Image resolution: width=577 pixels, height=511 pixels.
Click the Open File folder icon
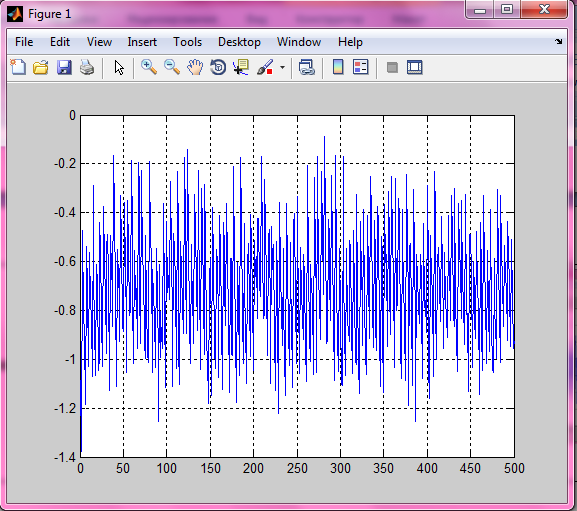(x=41, y=68)
